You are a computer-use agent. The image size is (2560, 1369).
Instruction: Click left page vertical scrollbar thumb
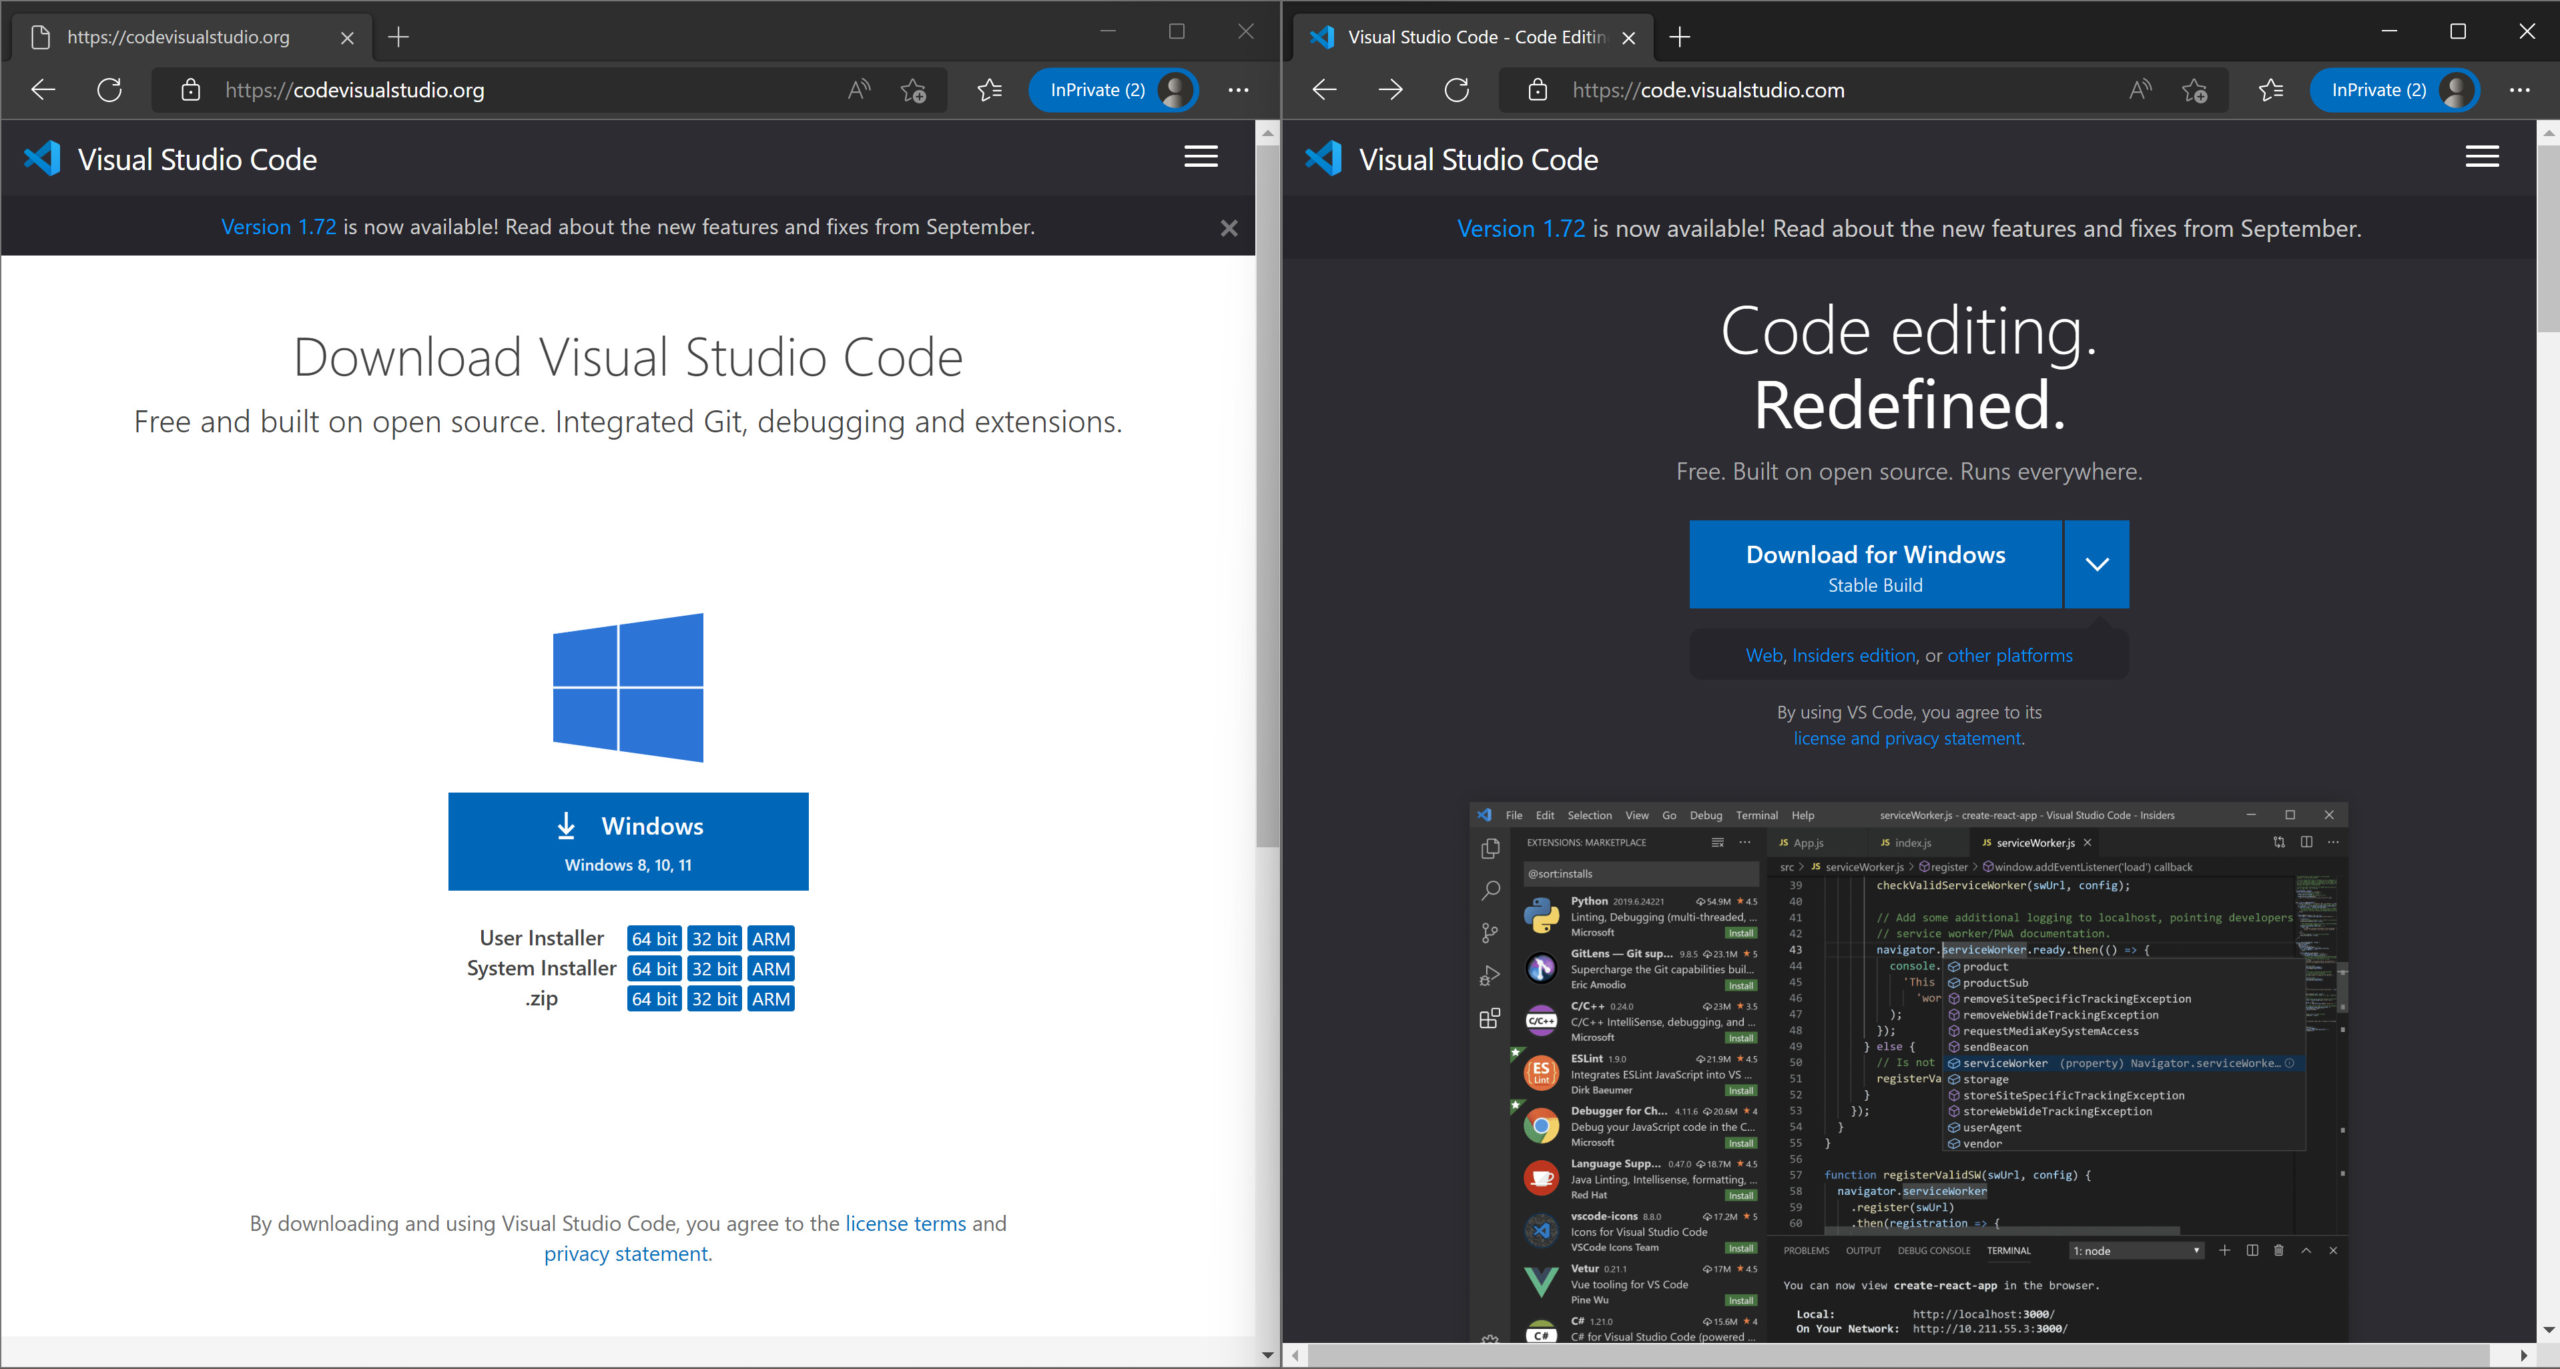point(1267,495)
